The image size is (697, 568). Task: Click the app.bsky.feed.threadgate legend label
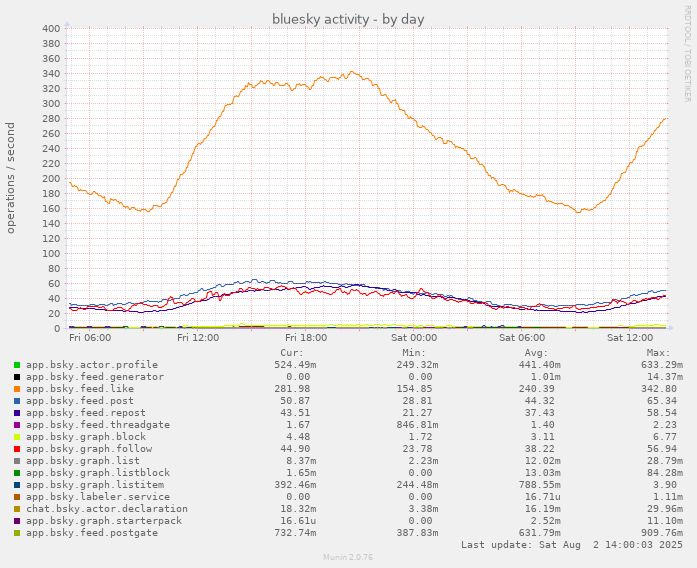(x=98, y=425)
